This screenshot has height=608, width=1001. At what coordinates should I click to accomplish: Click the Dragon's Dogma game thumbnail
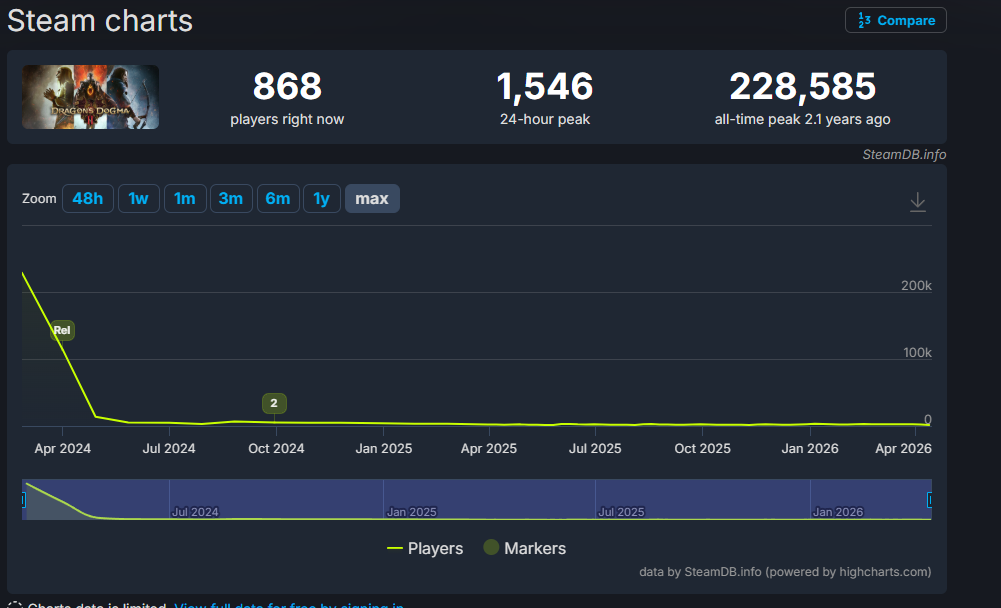(91, 97)
